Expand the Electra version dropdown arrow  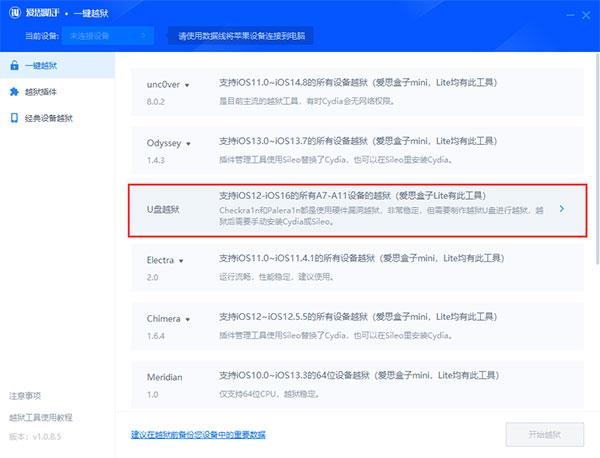pyautogui.click(x=182, y=259)
